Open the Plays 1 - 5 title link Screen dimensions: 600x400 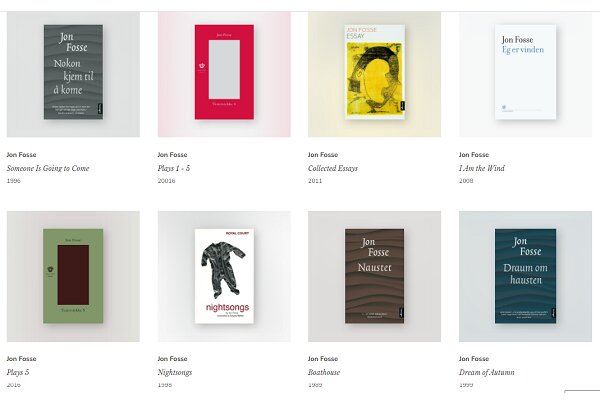174,168
